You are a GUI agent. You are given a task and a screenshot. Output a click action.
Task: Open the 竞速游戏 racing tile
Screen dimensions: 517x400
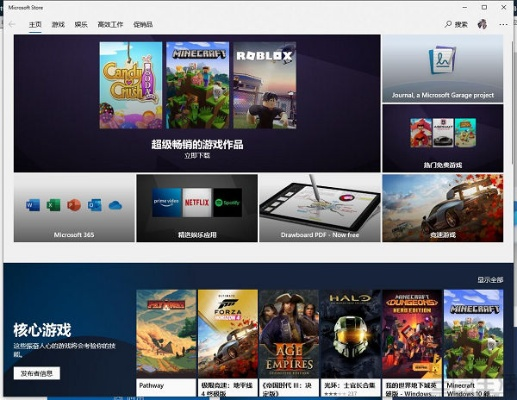(443, 208)
